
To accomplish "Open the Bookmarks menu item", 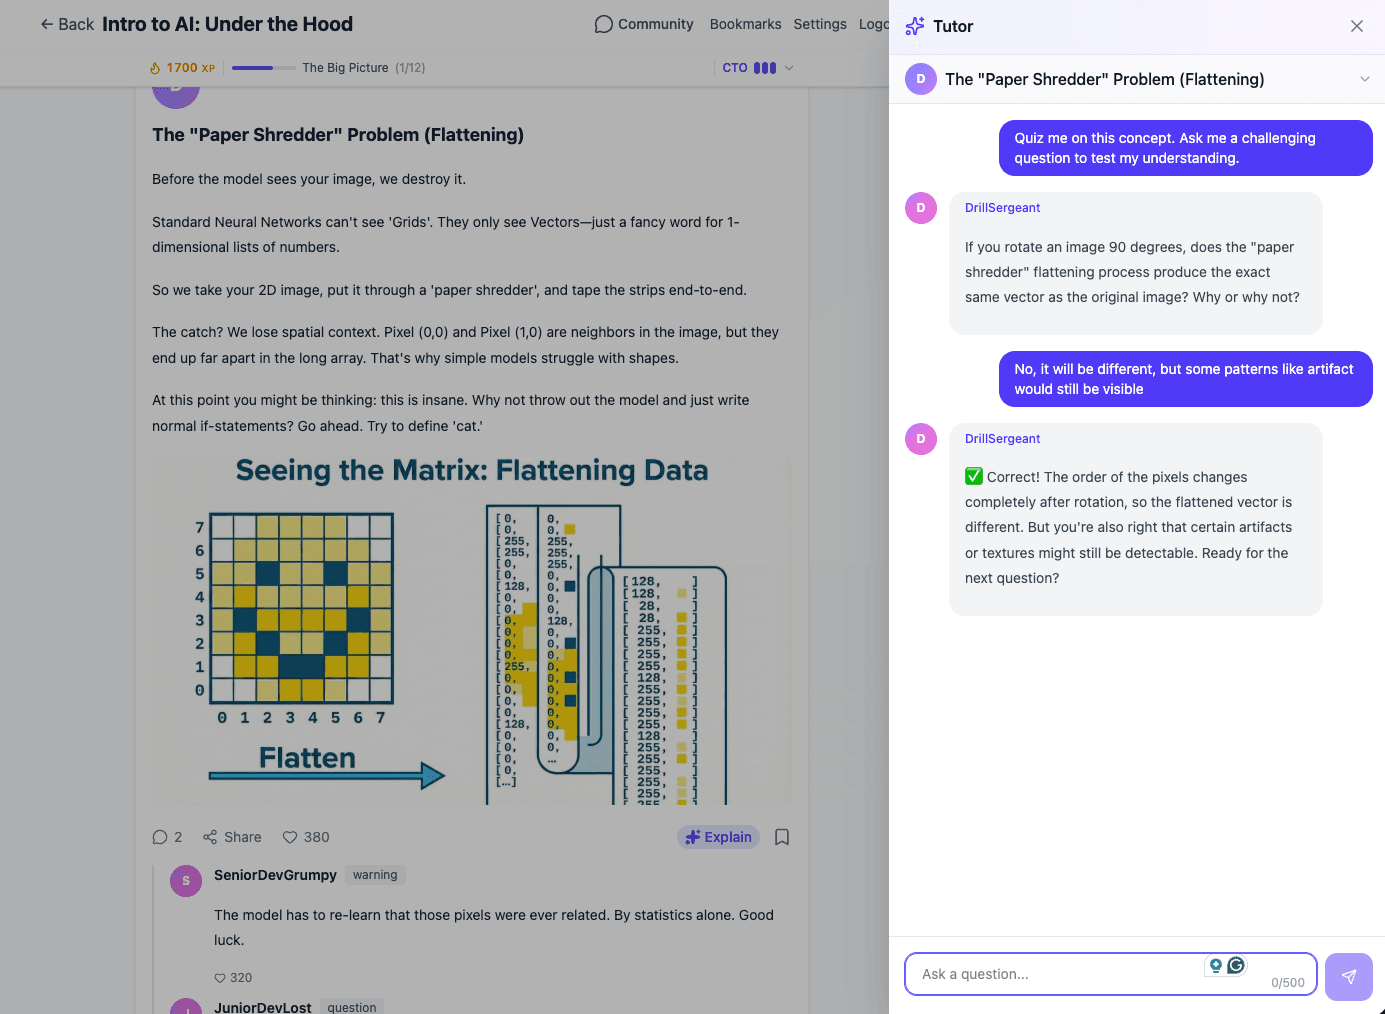I will click(745, 23).
